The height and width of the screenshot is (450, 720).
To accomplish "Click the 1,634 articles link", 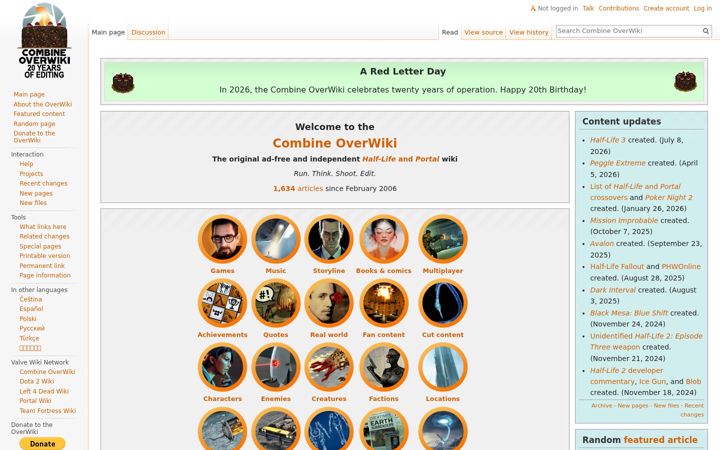I will (x=298, y=188).
